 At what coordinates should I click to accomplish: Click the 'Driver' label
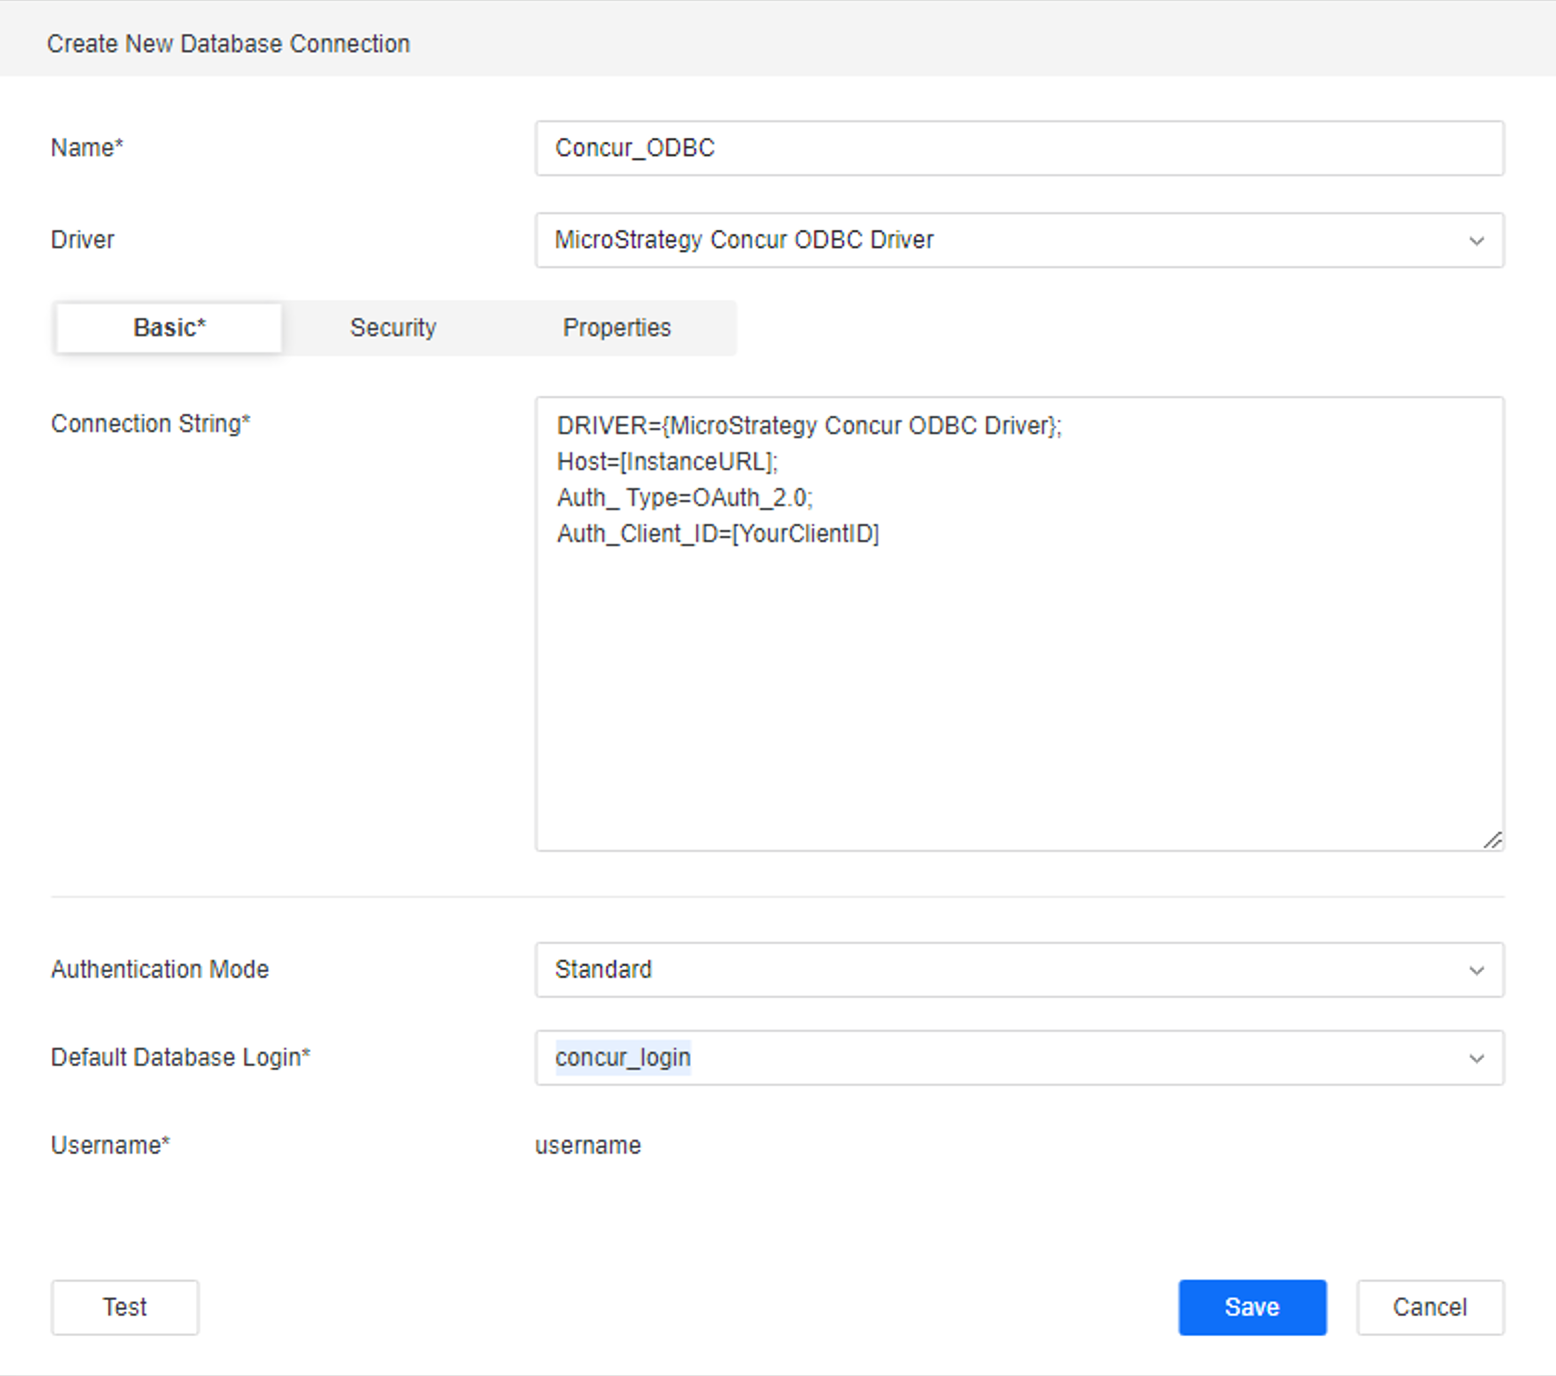point(83,240)
